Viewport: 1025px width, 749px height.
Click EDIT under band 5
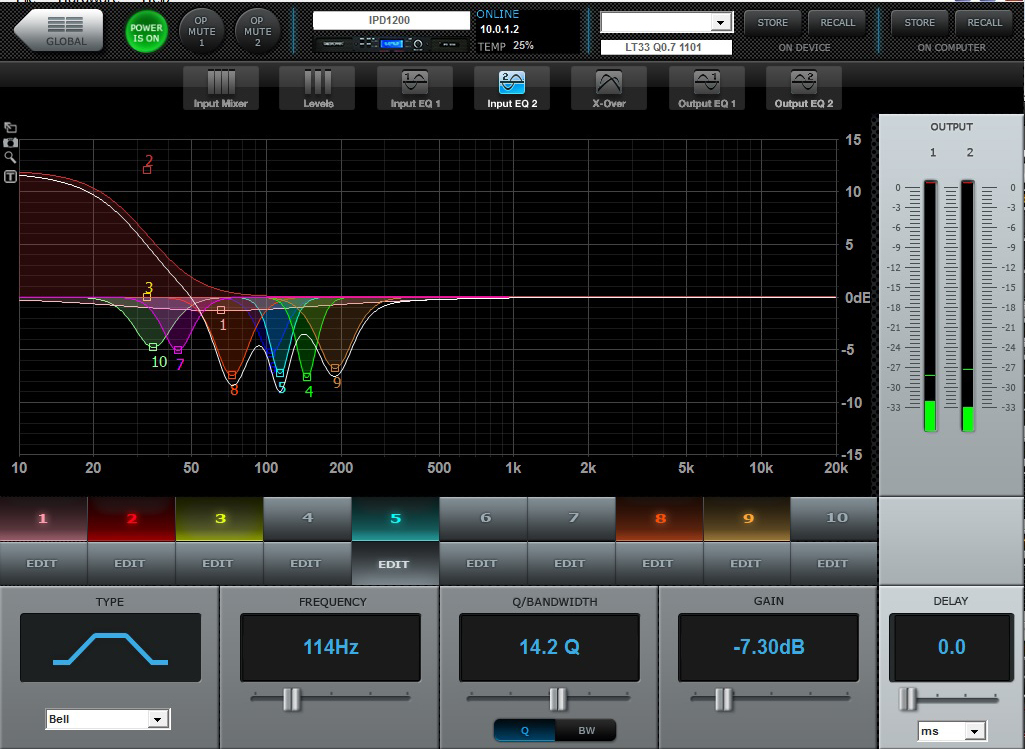pyautogui.click(x=395, y=563)
